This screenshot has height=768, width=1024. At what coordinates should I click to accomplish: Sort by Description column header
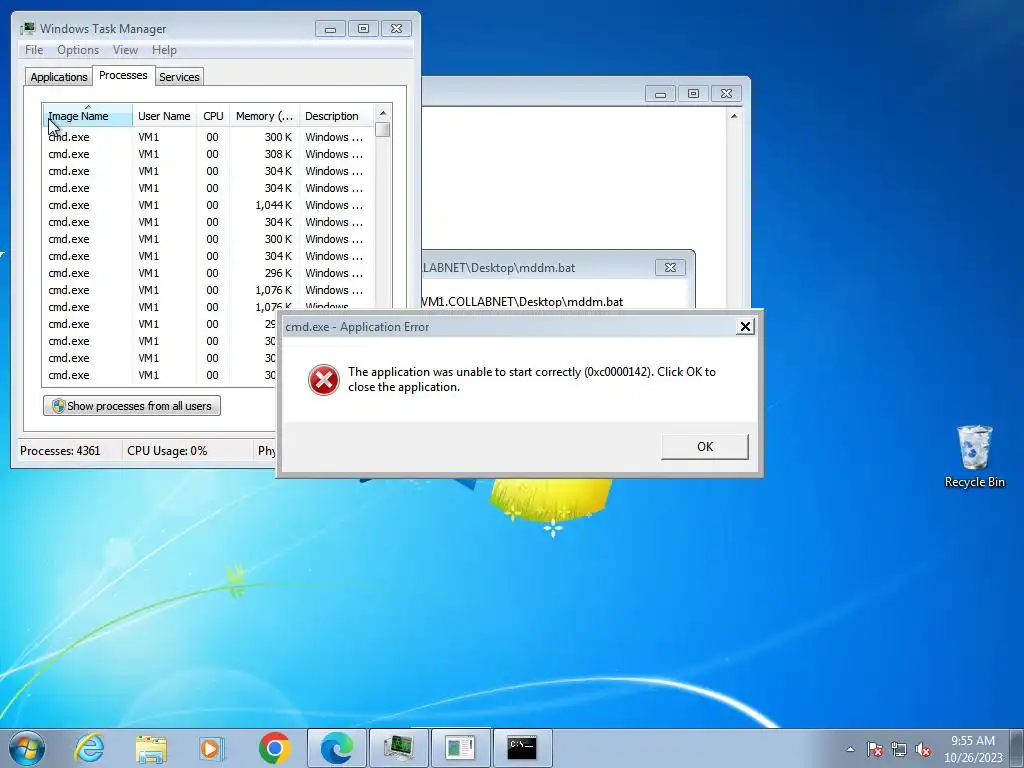pos(336,116)
